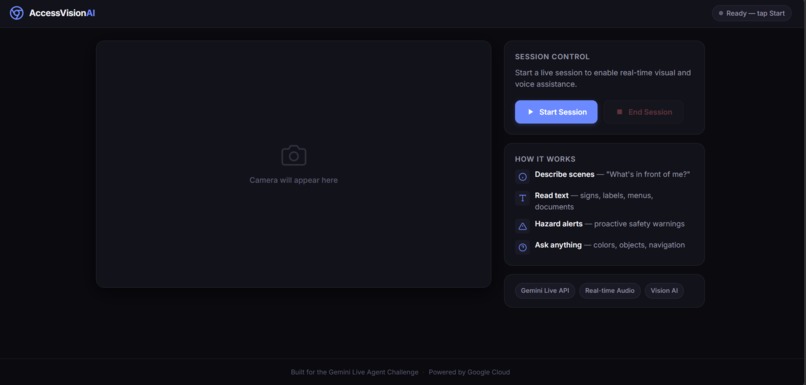The image size is (806, 385).
Task: Click "Read text" label
Action: [x=552, y=195]
